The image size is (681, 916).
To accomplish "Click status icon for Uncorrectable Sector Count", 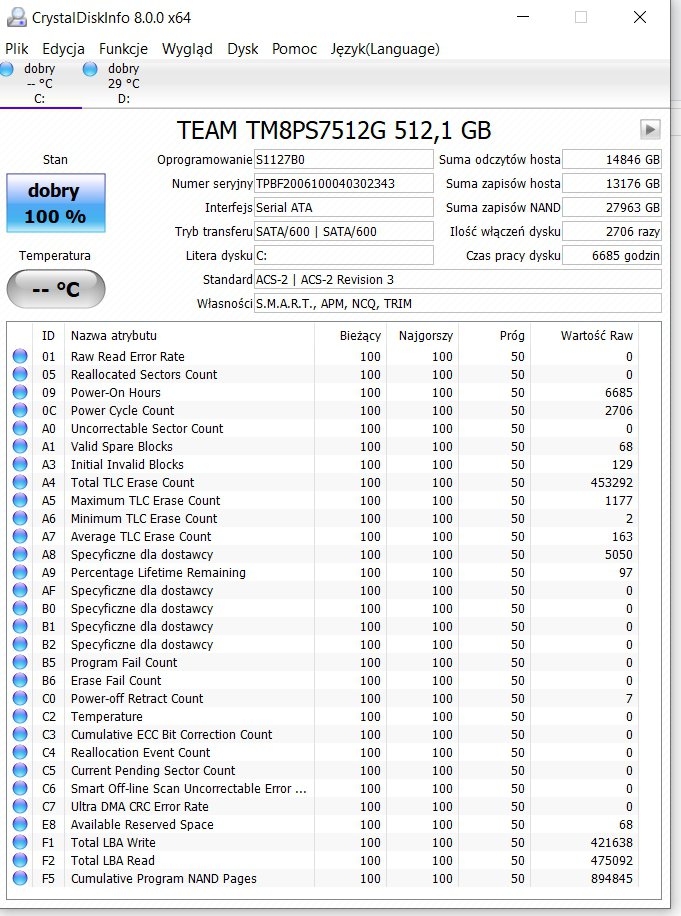I will point(20,428).
